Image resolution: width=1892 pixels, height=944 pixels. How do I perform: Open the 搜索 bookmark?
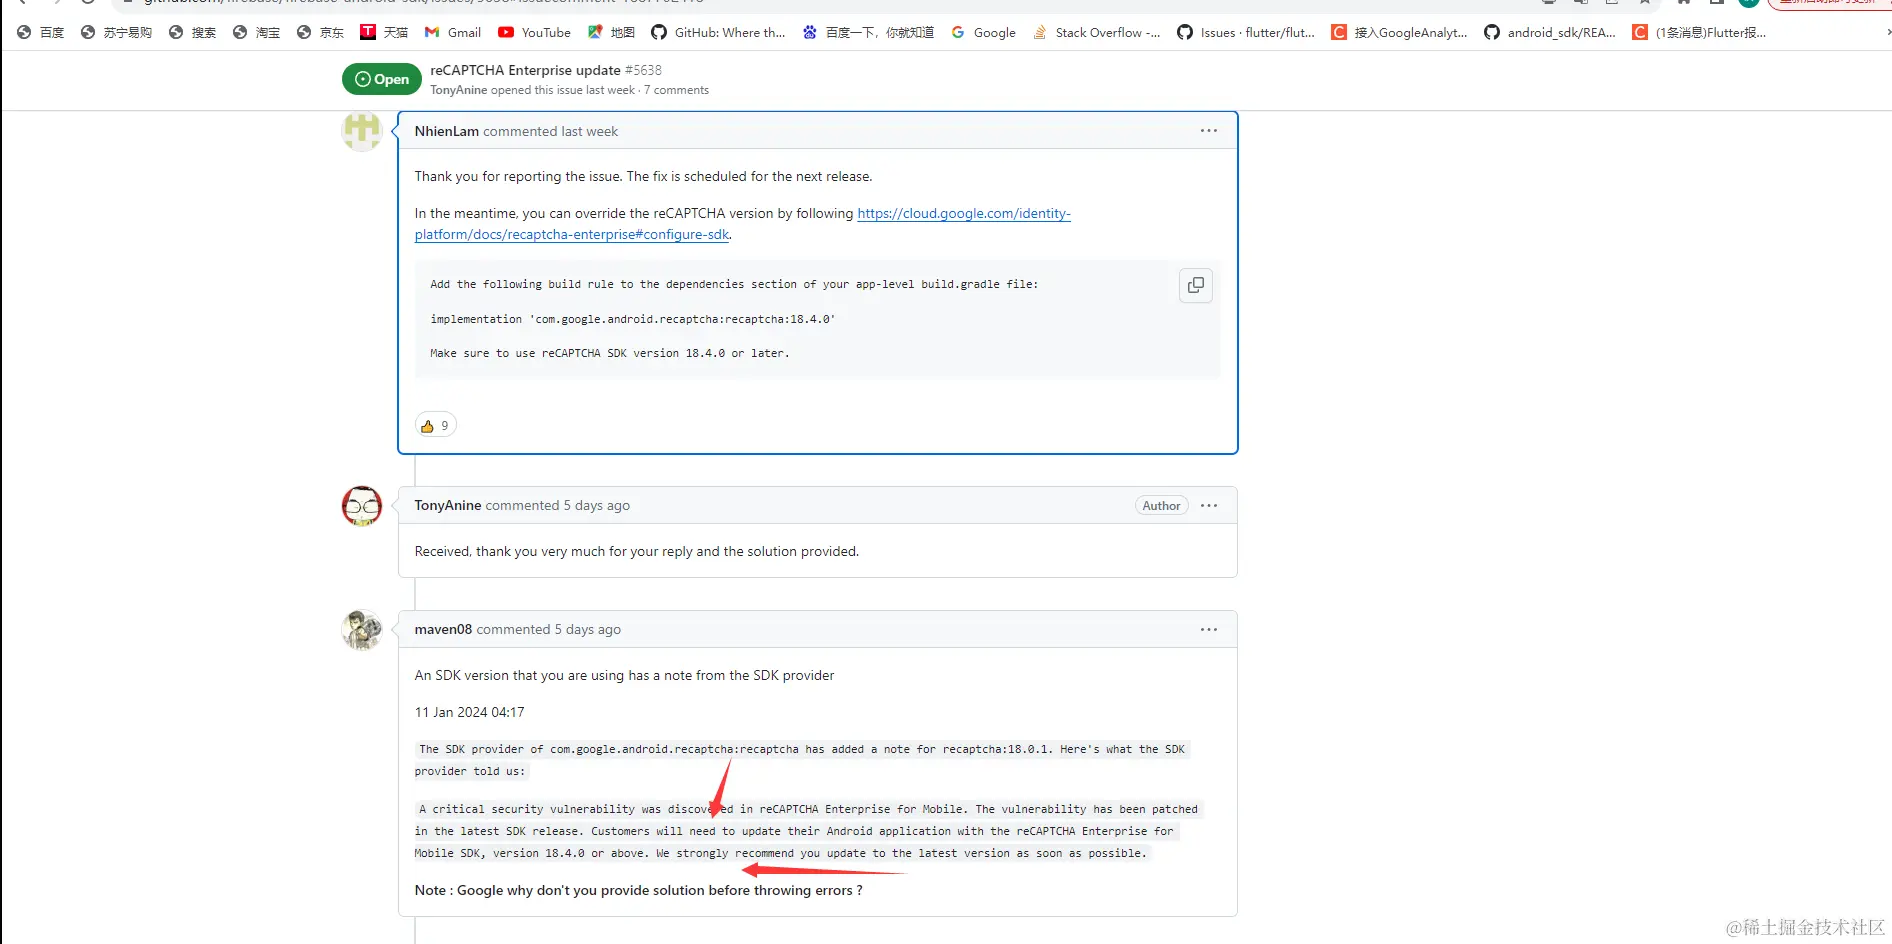(193, 32)
